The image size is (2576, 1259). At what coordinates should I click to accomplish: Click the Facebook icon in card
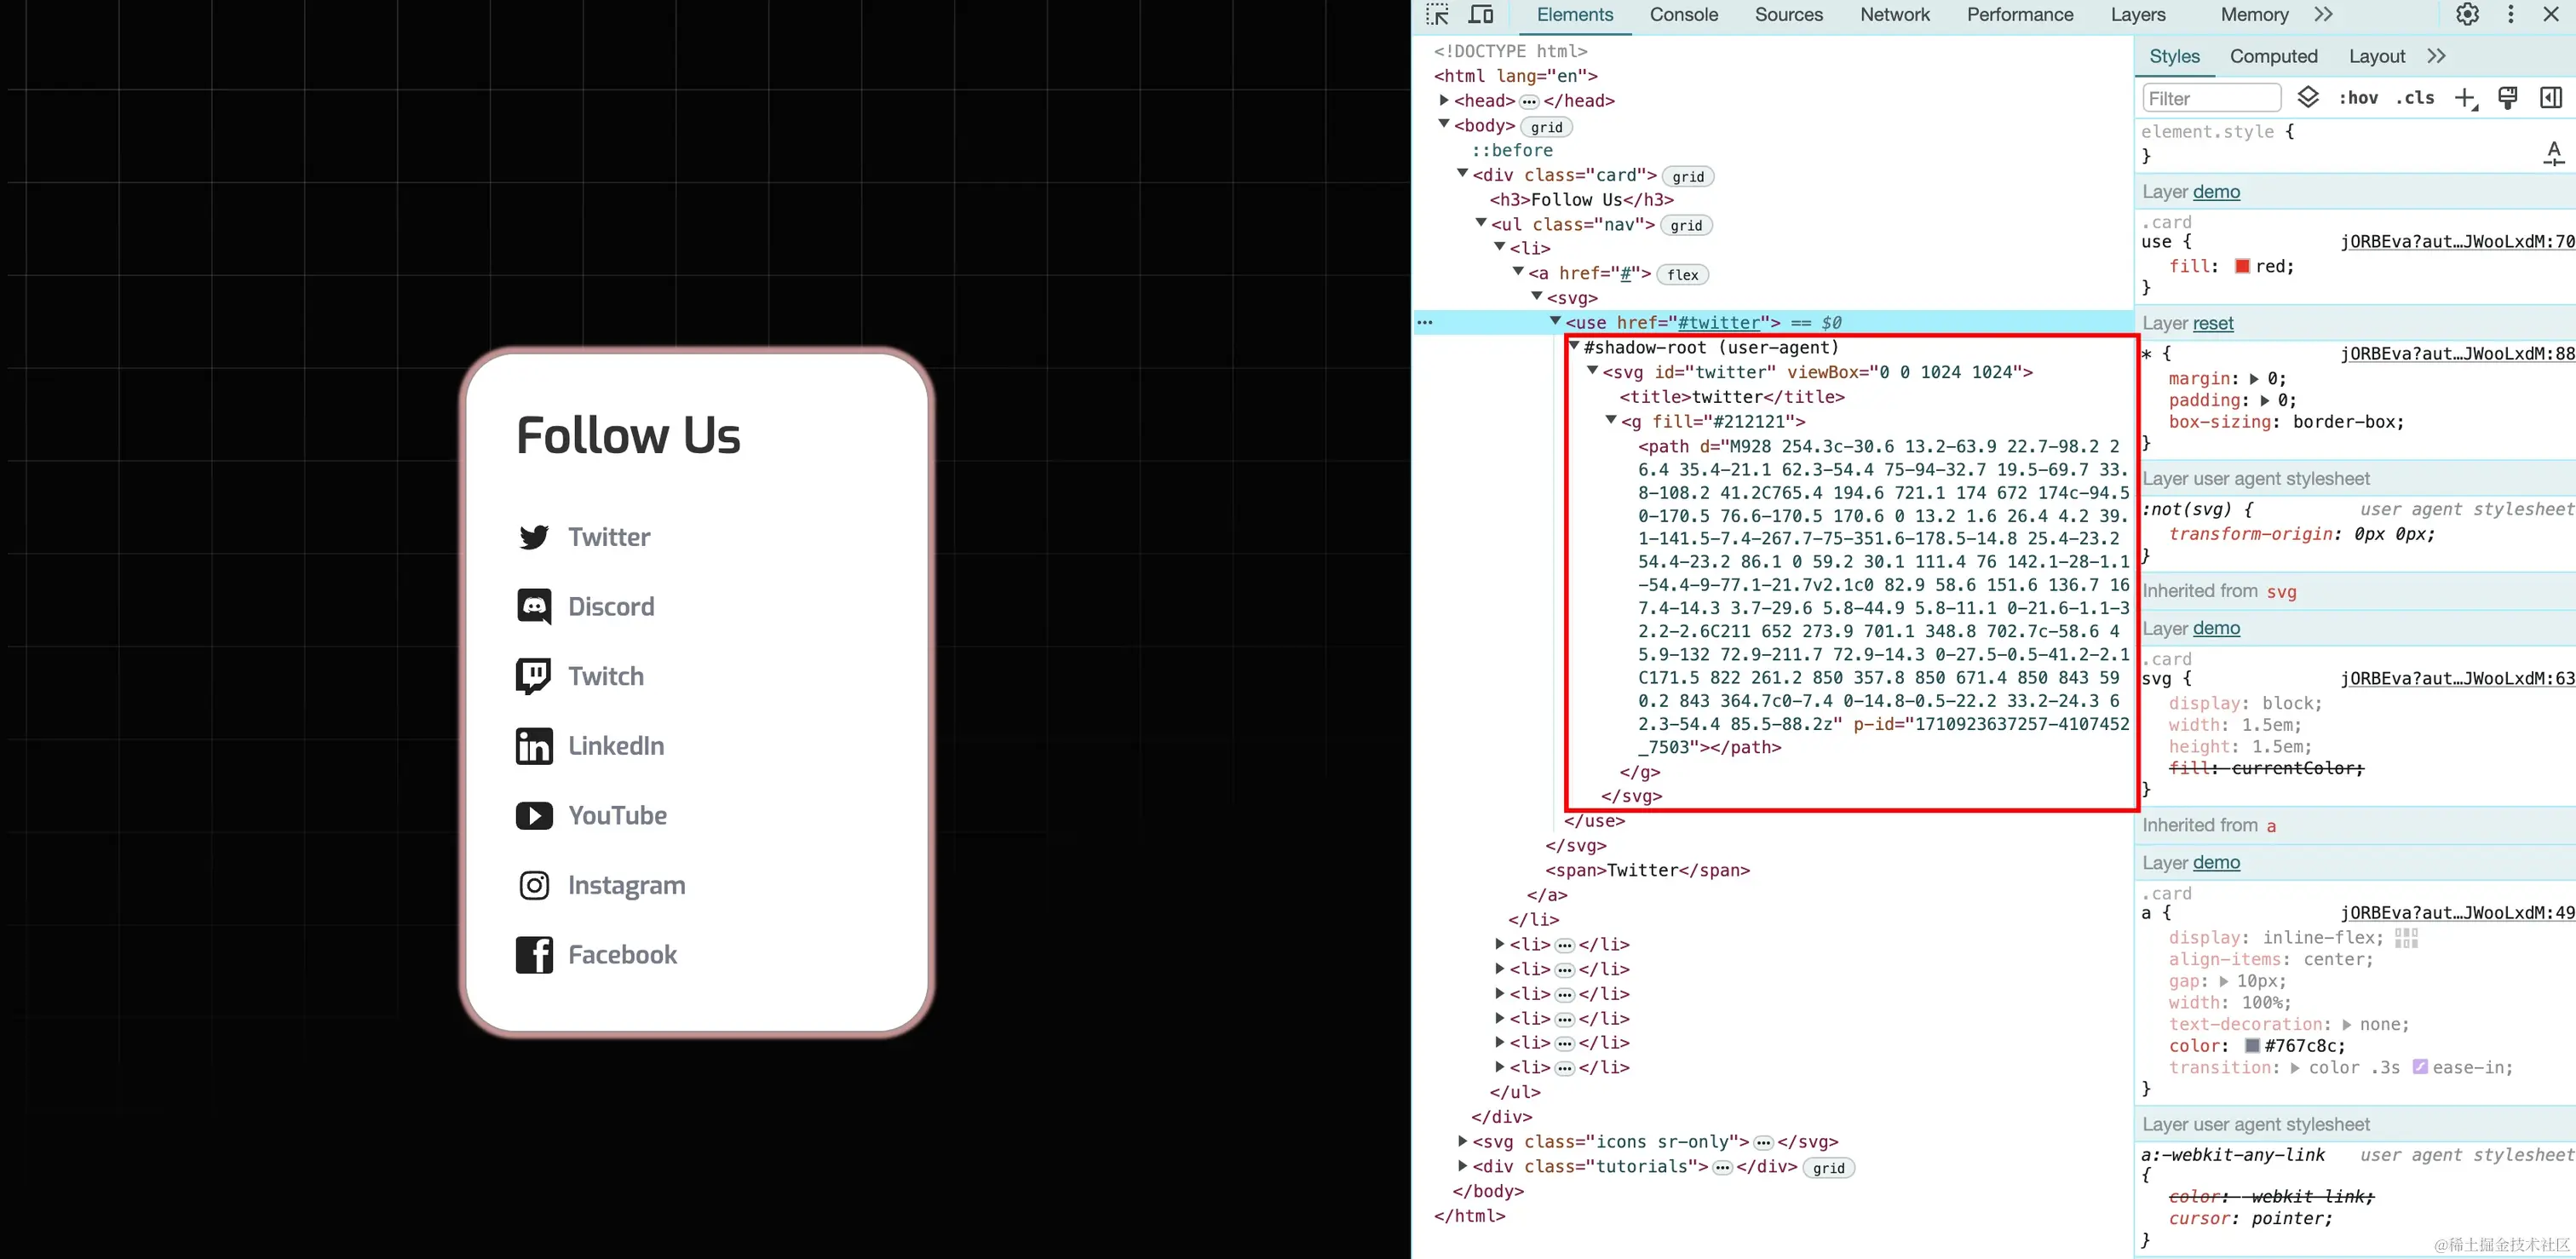pyautogui.click(x=534, y=955)
